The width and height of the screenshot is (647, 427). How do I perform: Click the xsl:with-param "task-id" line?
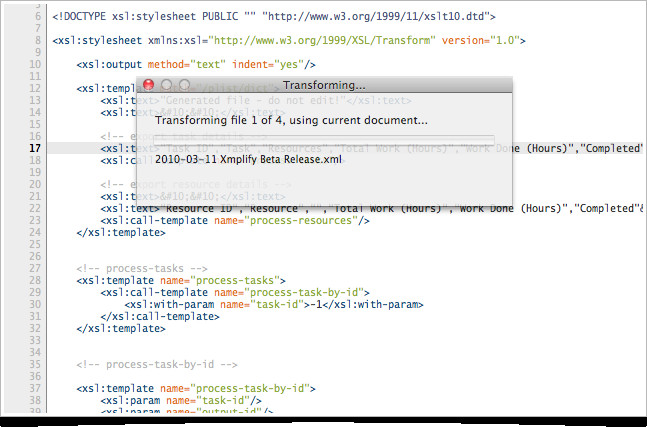tap(274, 304)
